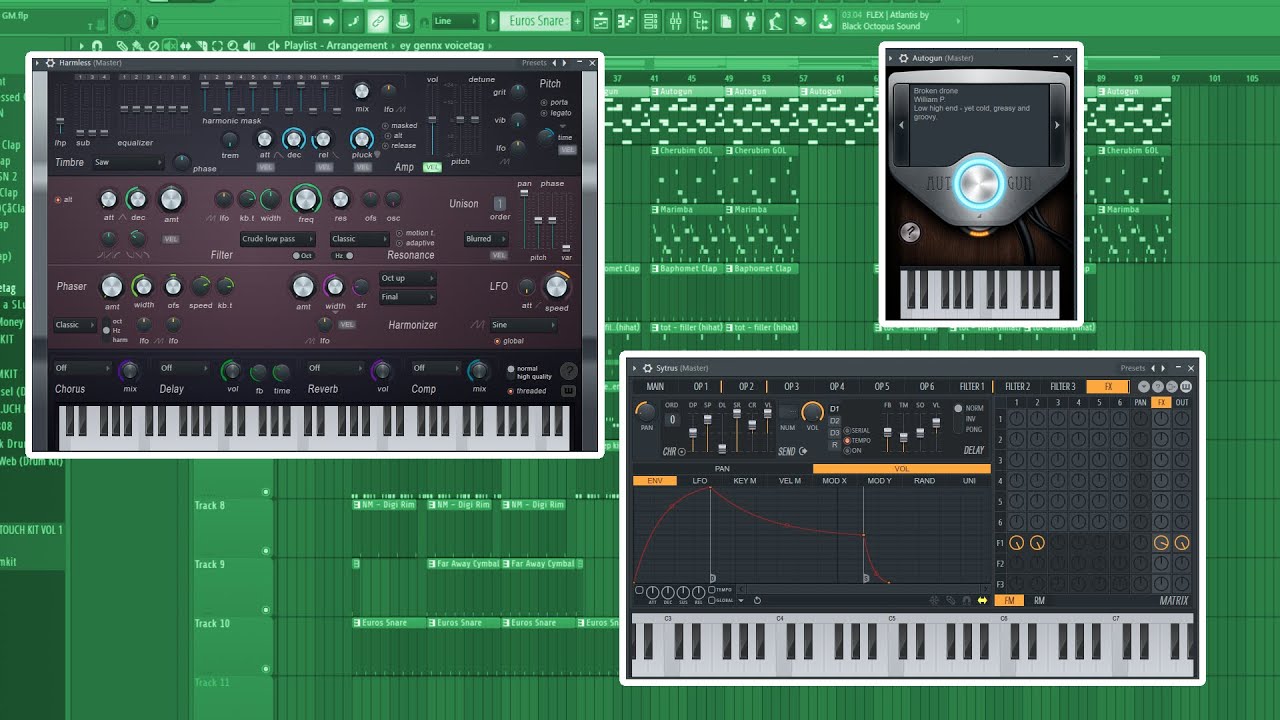Open the Blurred unison dropdown
The image size is (1280, 720).
pyautogui.click(x=486, y=239)
